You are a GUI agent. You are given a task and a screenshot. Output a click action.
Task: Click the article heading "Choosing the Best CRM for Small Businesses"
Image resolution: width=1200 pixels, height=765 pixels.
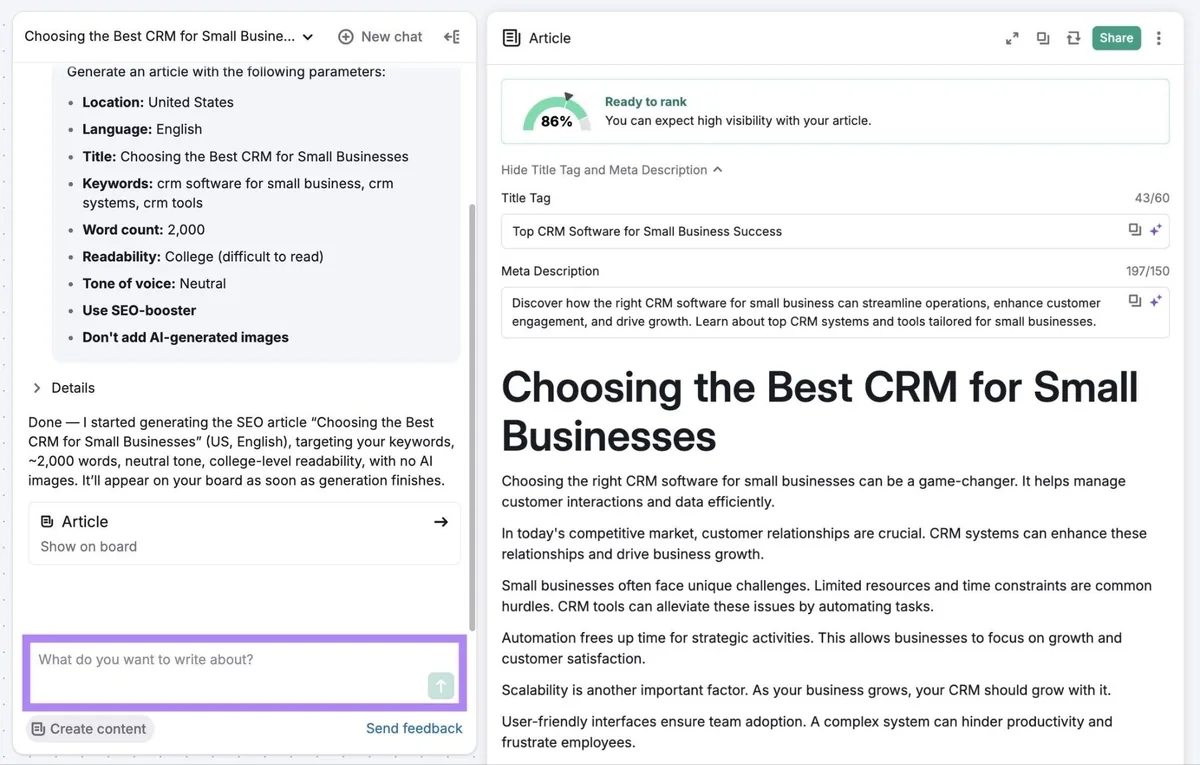tap(820, 412)
